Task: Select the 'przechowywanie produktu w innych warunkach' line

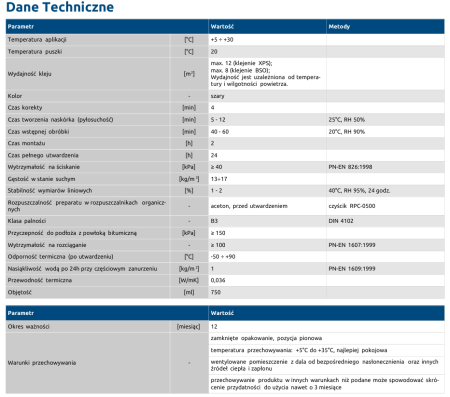Action: click(x=324, y=384)
